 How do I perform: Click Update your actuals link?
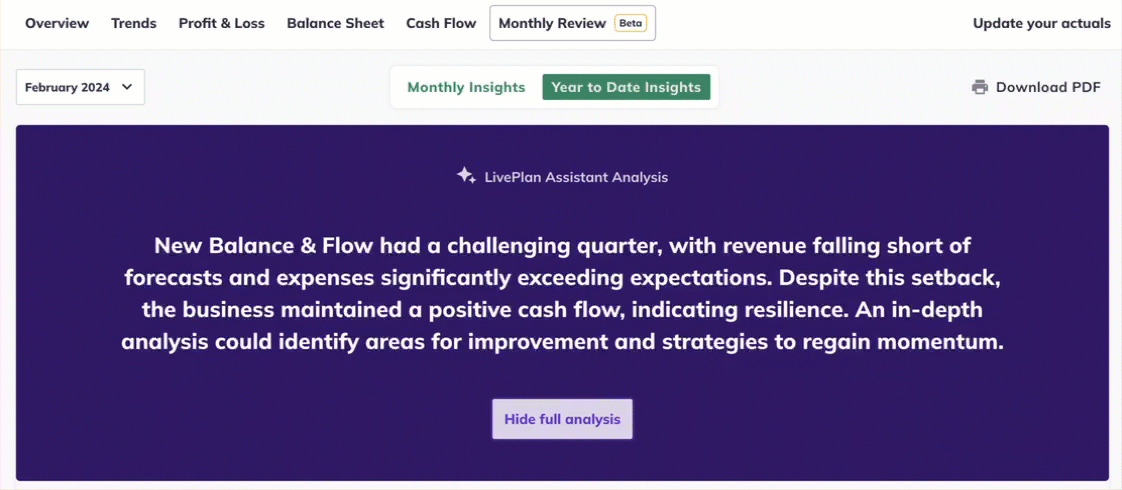click(1041, 23)
